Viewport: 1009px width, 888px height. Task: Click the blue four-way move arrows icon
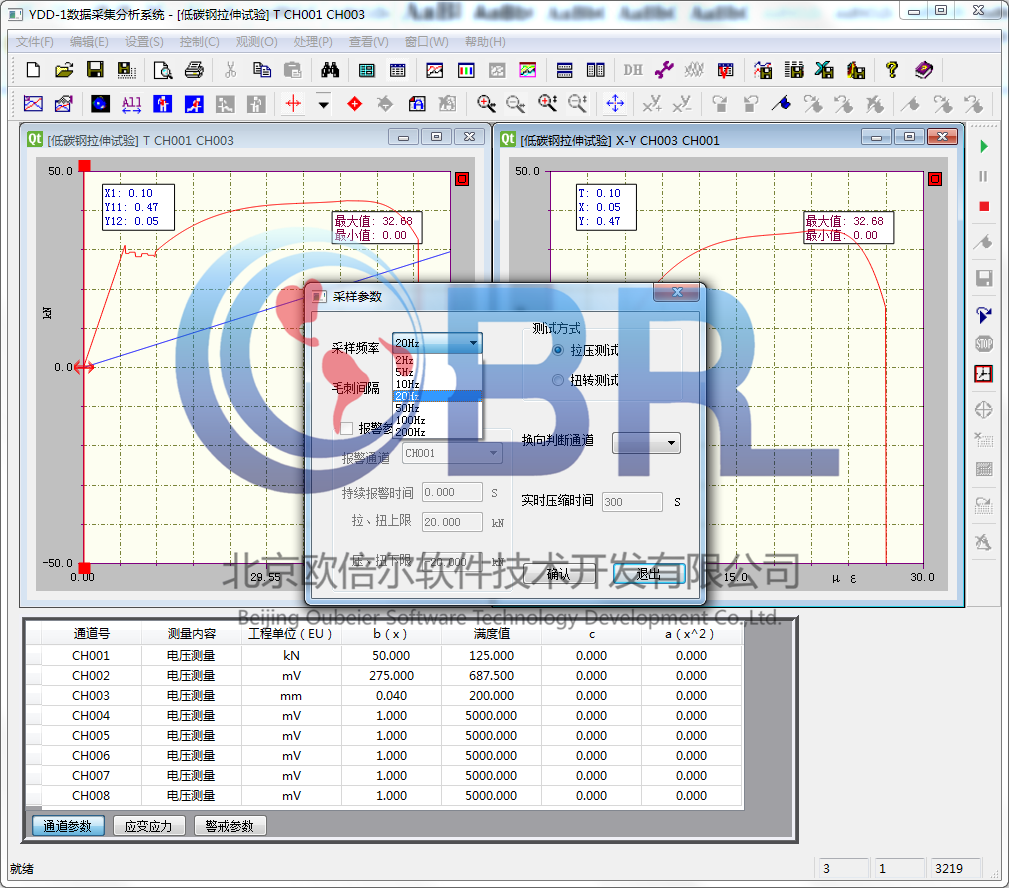pos(615,103)
